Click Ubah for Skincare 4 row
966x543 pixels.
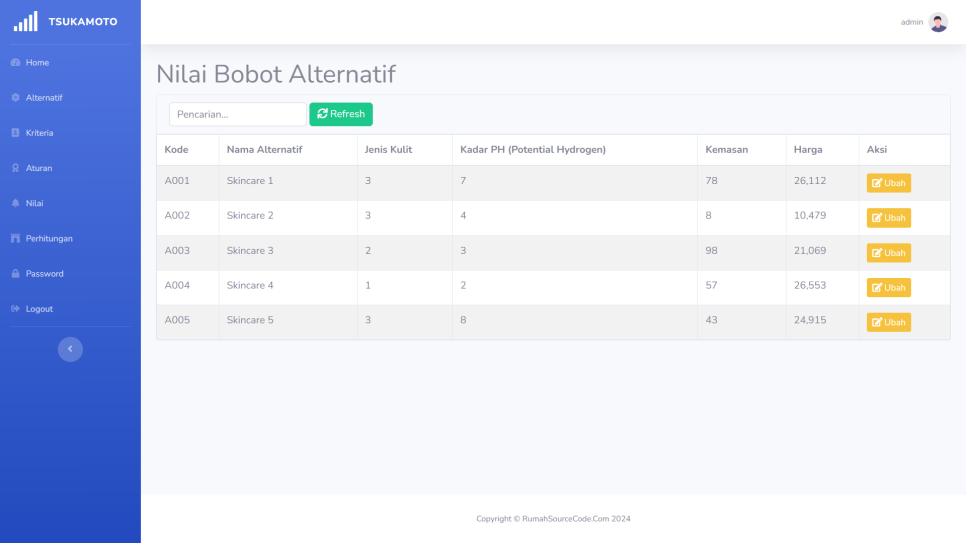coord(888,288)
